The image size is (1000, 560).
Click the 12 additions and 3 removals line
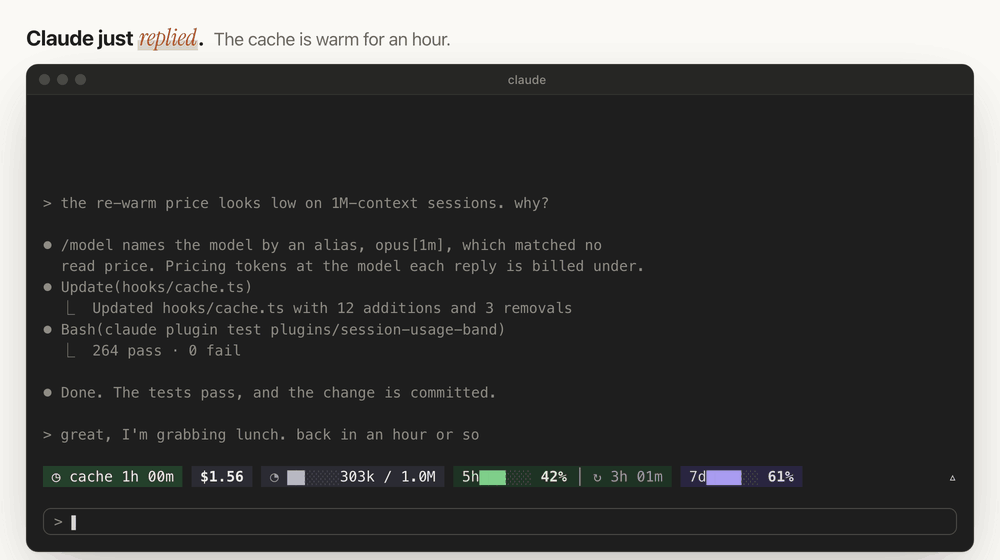point(332,308)
